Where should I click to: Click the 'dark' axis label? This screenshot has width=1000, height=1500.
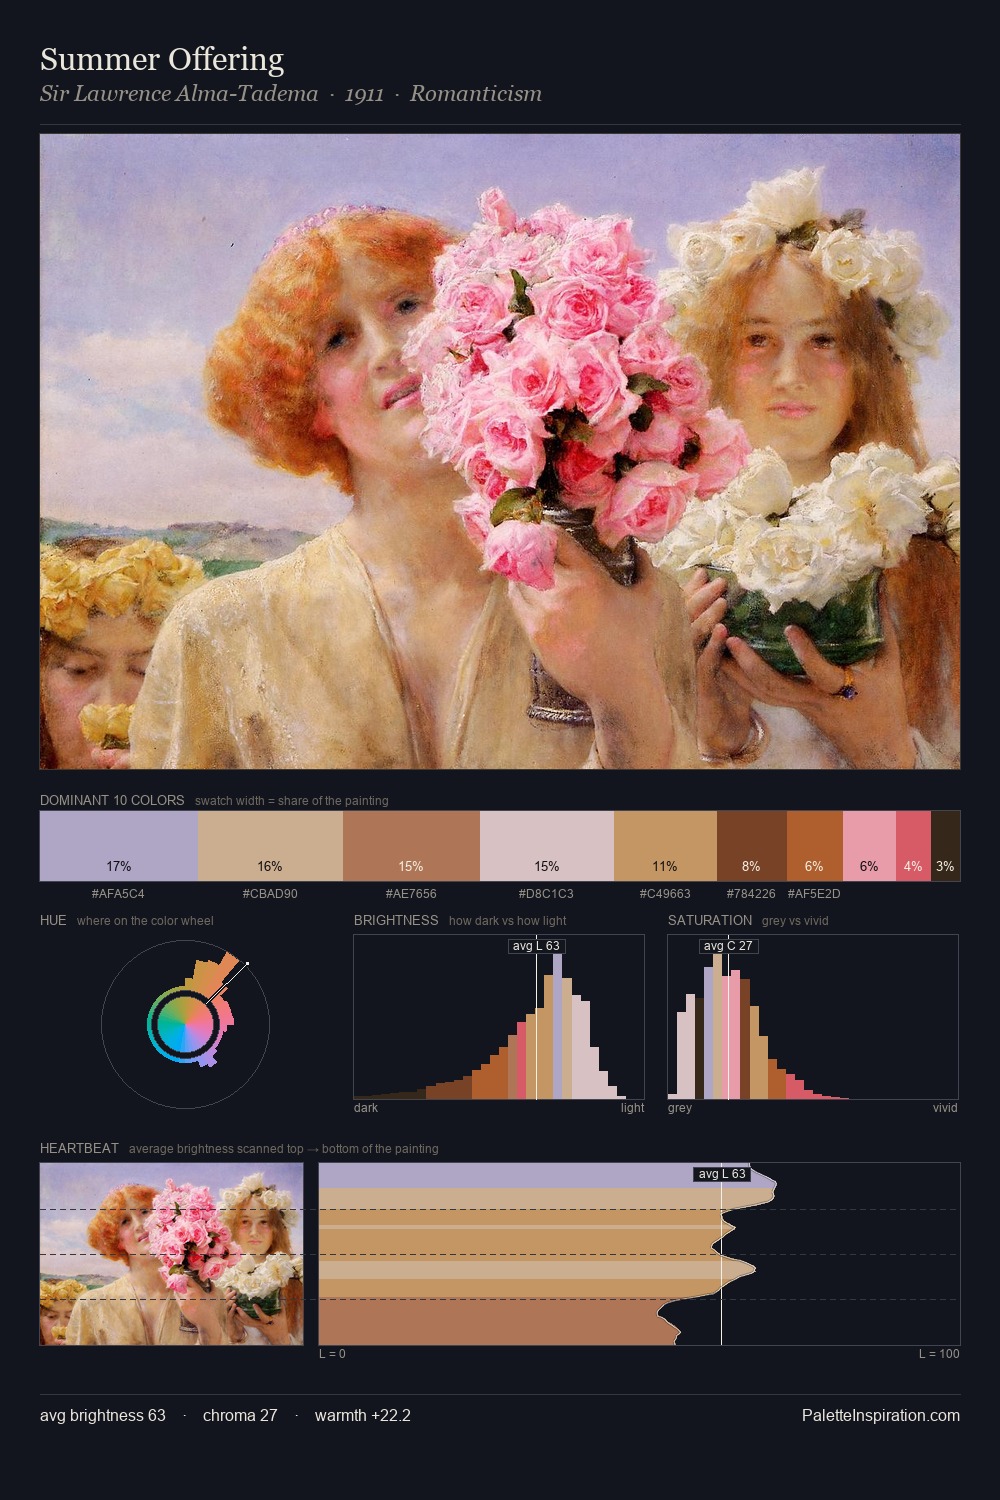(x=366, y=1108)
